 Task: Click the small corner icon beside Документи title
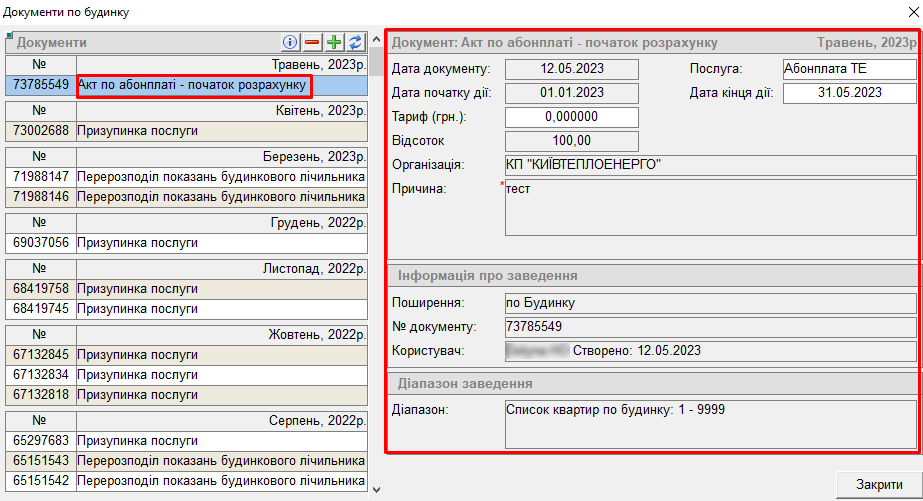click(10, 37)
